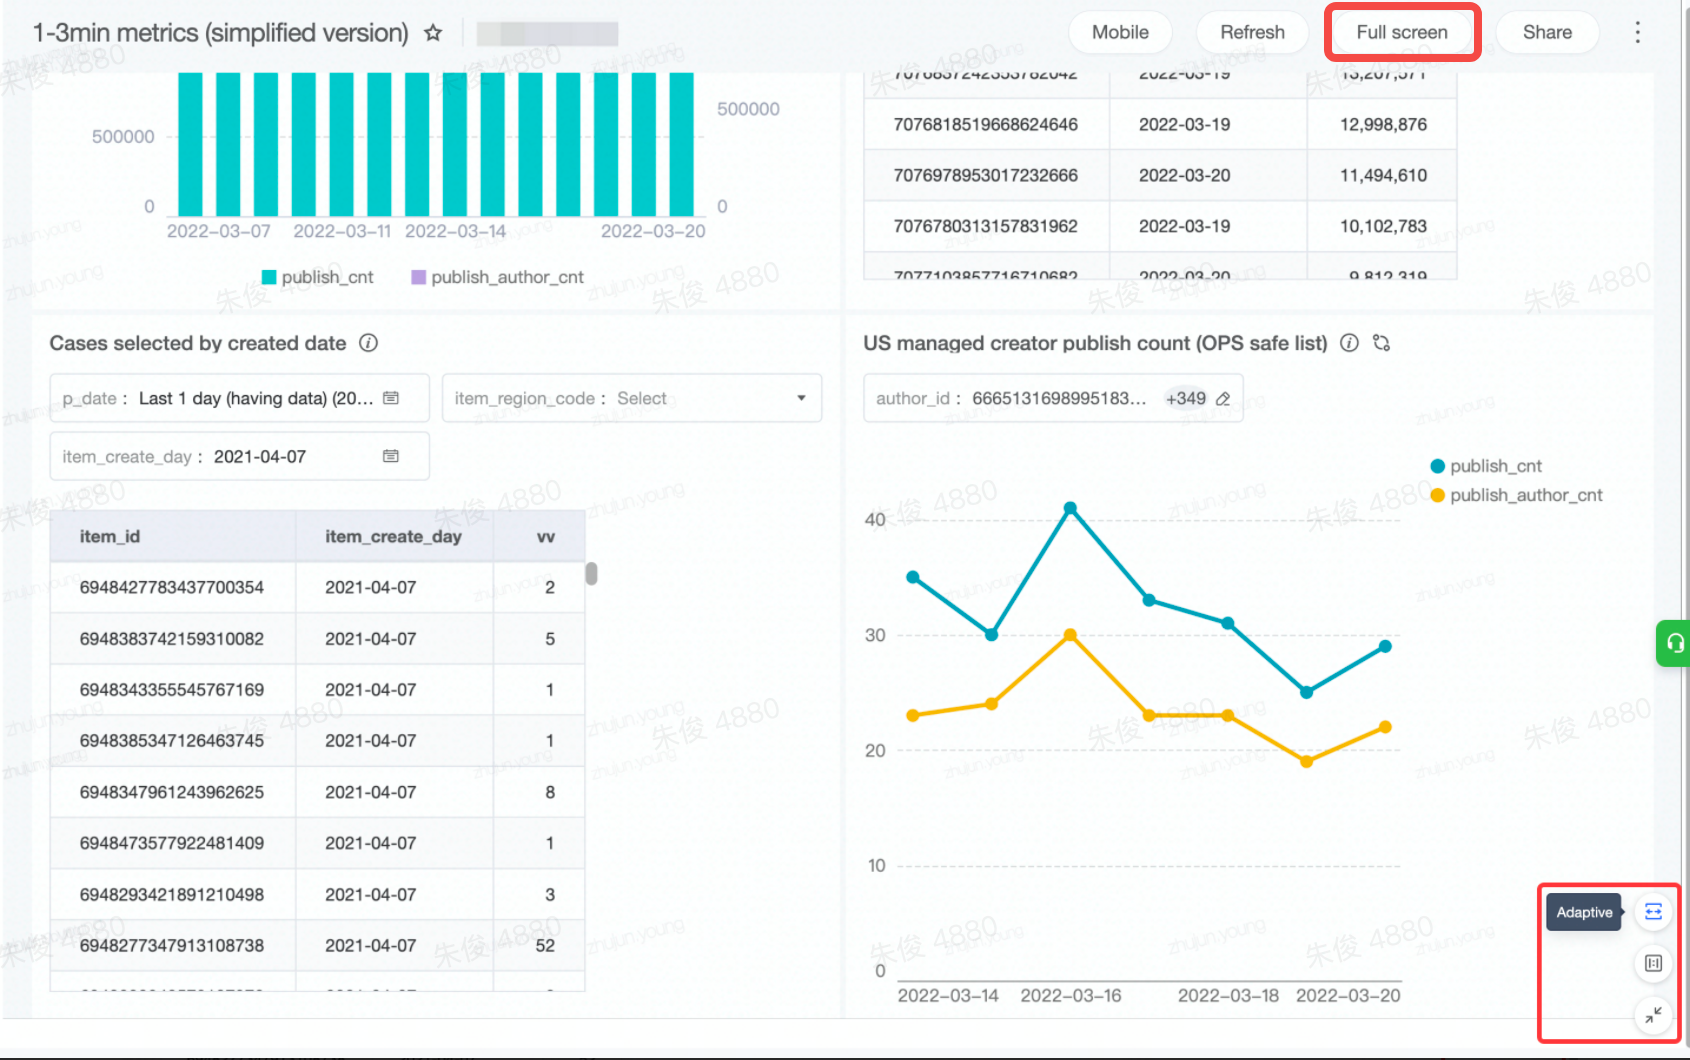Screen dimensions: 1690x1060
Task: Select item_id 6948385347126463745
Action: coord(172,741)
